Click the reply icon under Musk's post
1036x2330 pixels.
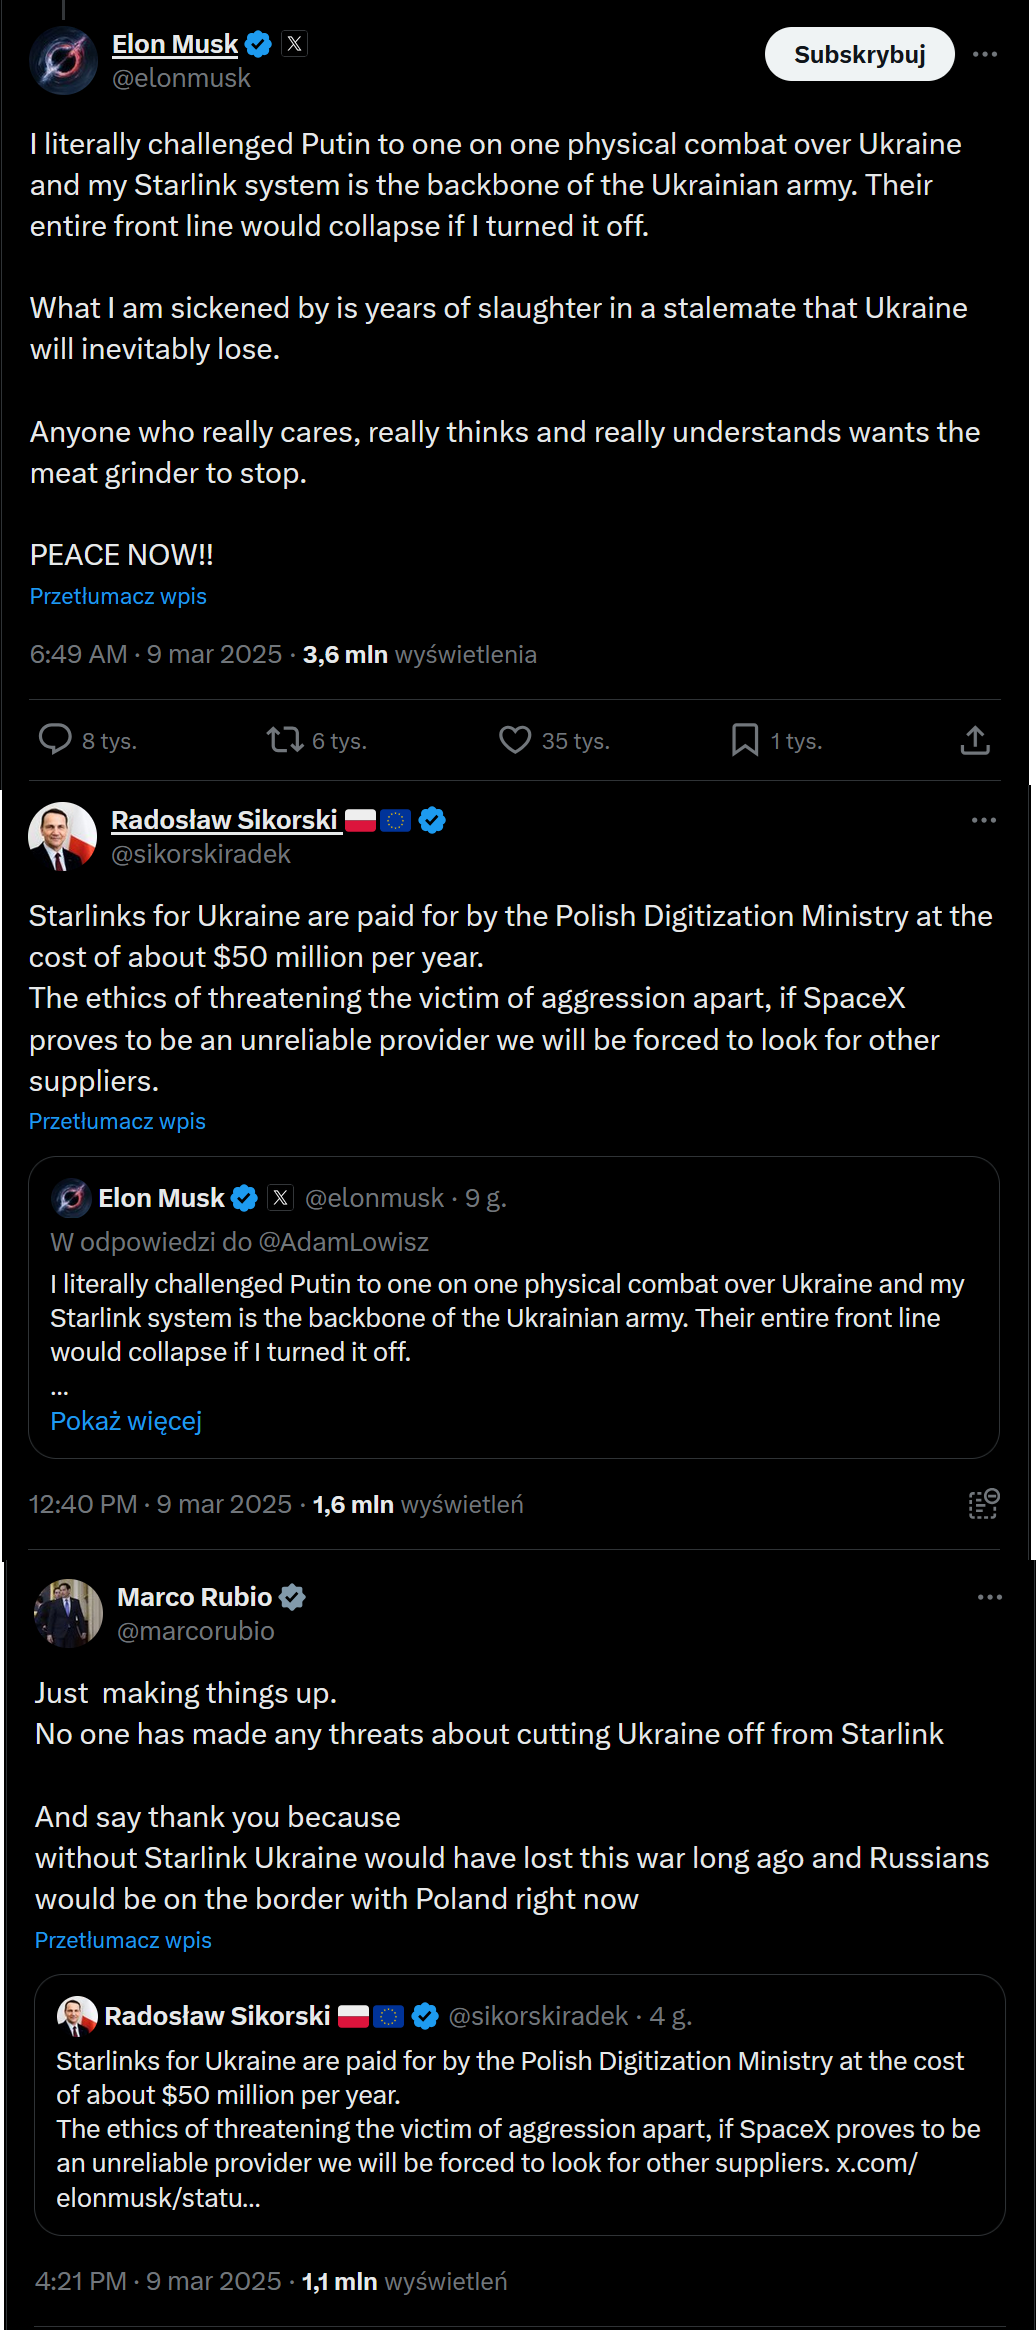(55, 739)
